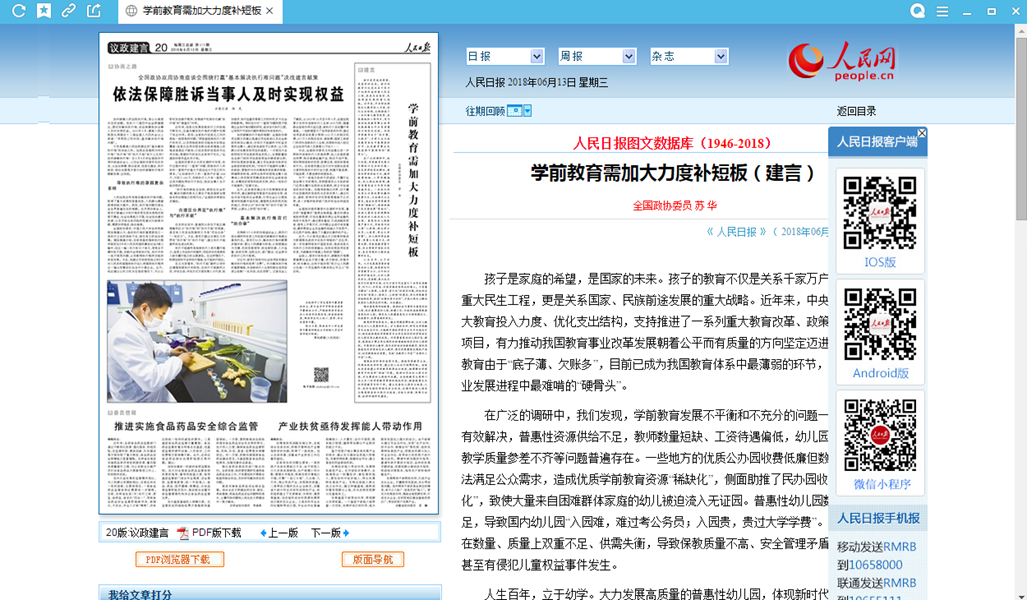This screenshot has height=600, width=1027.
Task: Go to previous page via 上一版
Action: 280,533
